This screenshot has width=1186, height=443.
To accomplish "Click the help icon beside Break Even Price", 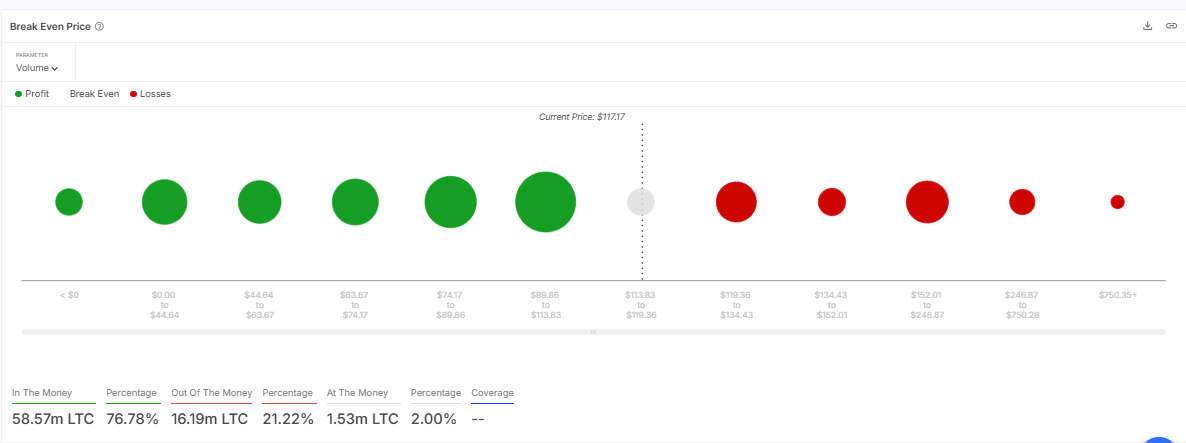I will tap(99, 26).
